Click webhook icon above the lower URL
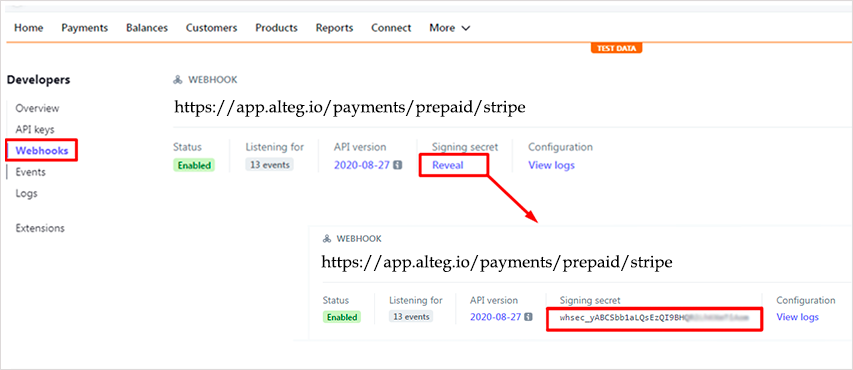The width and height of the screenshot is (853, 370). point(326,239)
